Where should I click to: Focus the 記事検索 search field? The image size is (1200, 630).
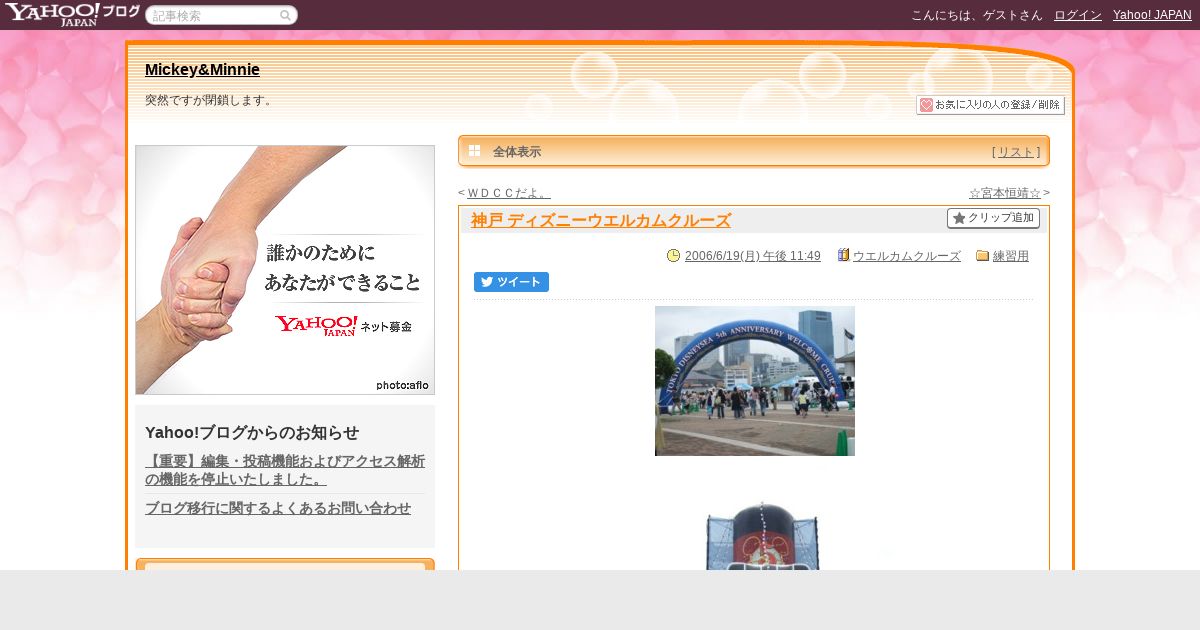click(213, 15)
